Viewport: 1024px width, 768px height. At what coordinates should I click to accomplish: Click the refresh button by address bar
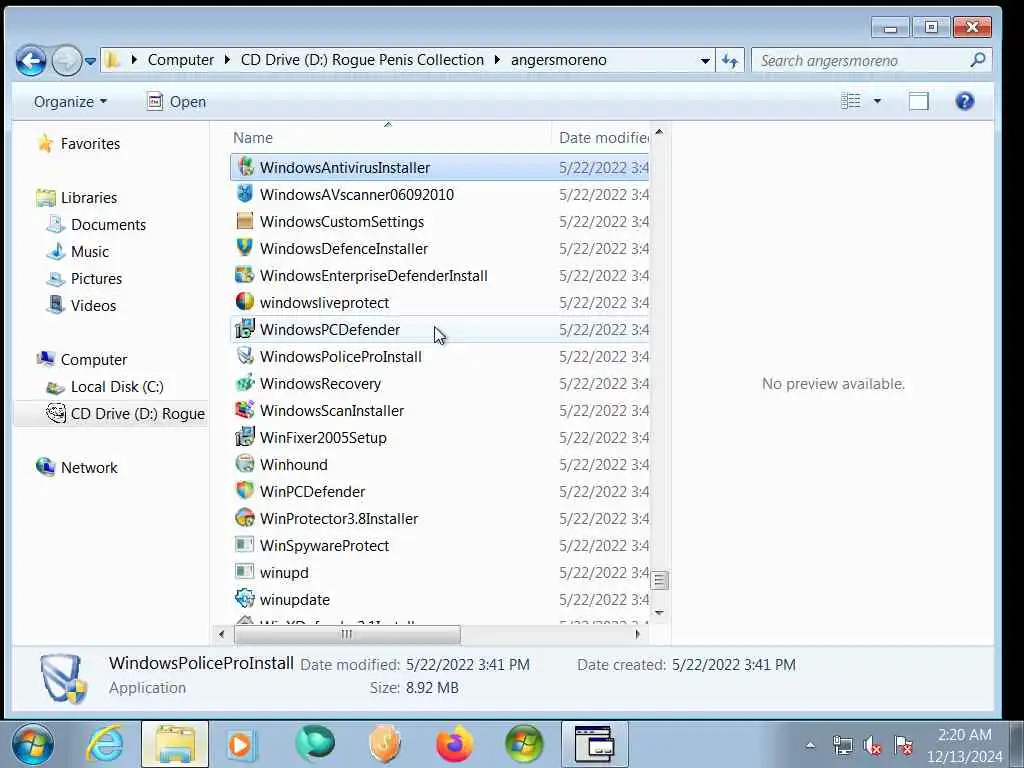[x=730, y=61]
